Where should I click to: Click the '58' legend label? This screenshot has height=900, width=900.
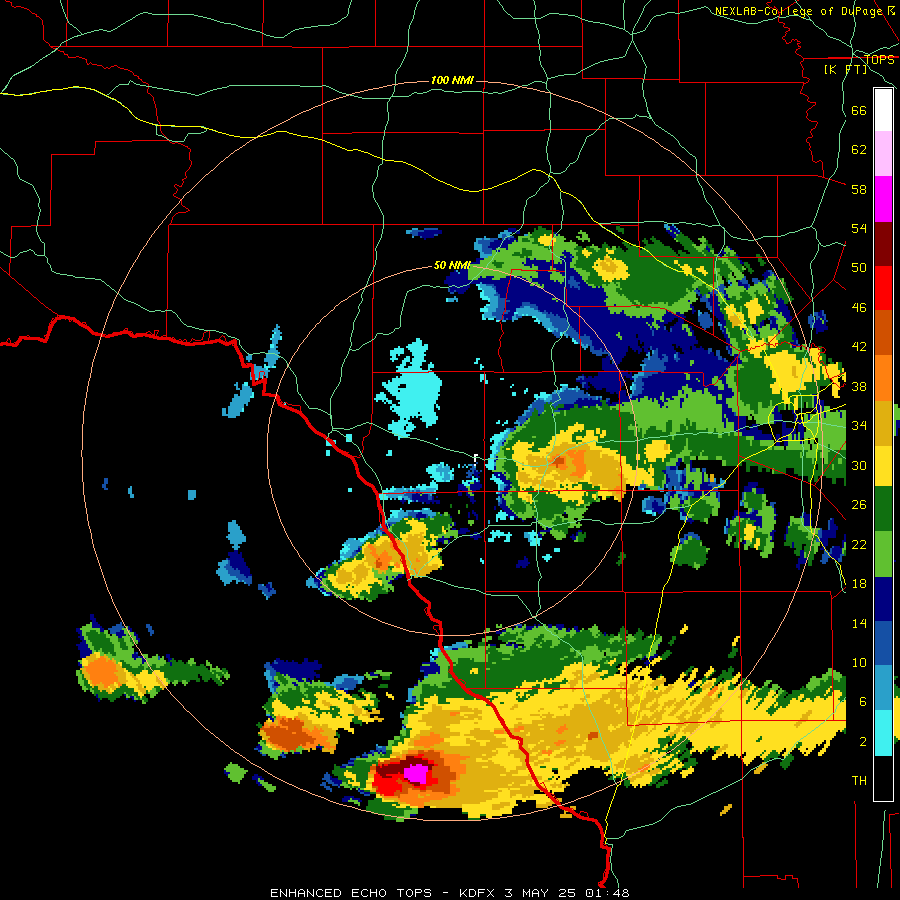coord(859,189)
